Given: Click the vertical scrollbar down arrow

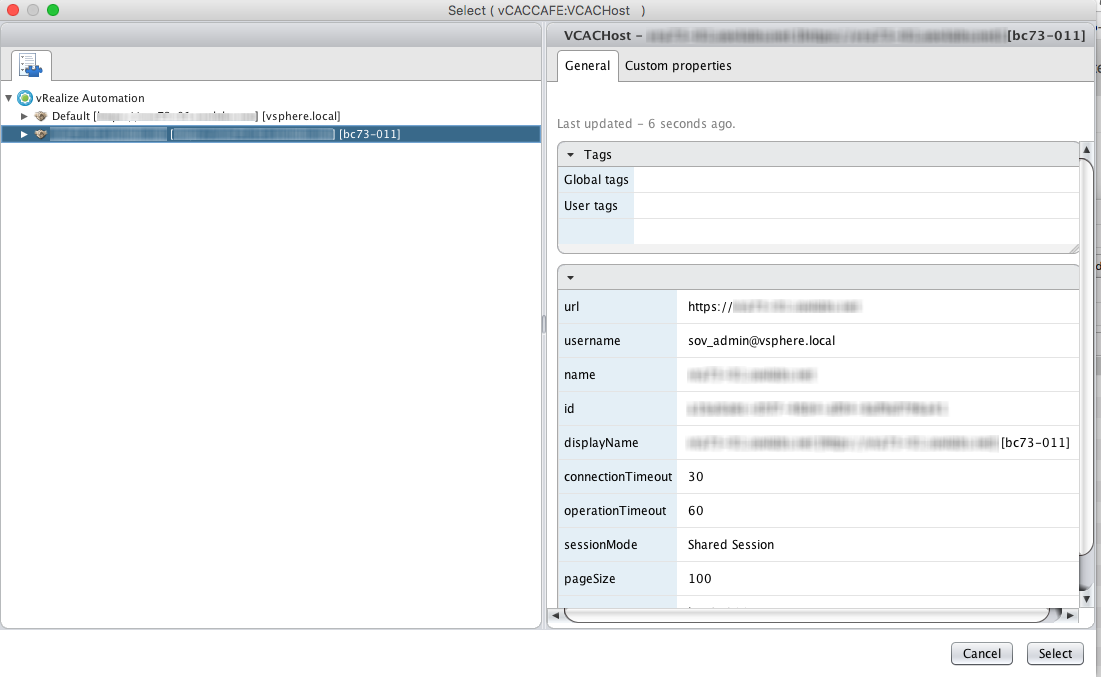Looking at the screenshot, I should click(x=1086, y=599).
